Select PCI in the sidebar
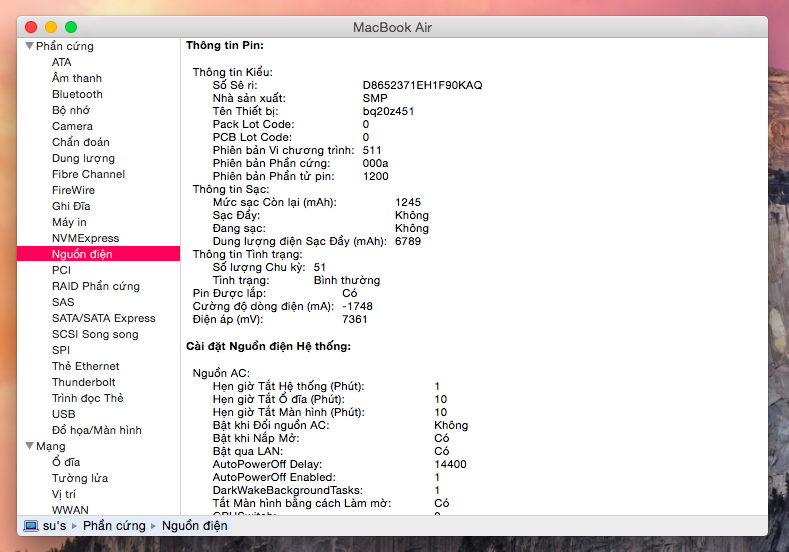This screenshot has width=789, height=552. click(61, 270)
